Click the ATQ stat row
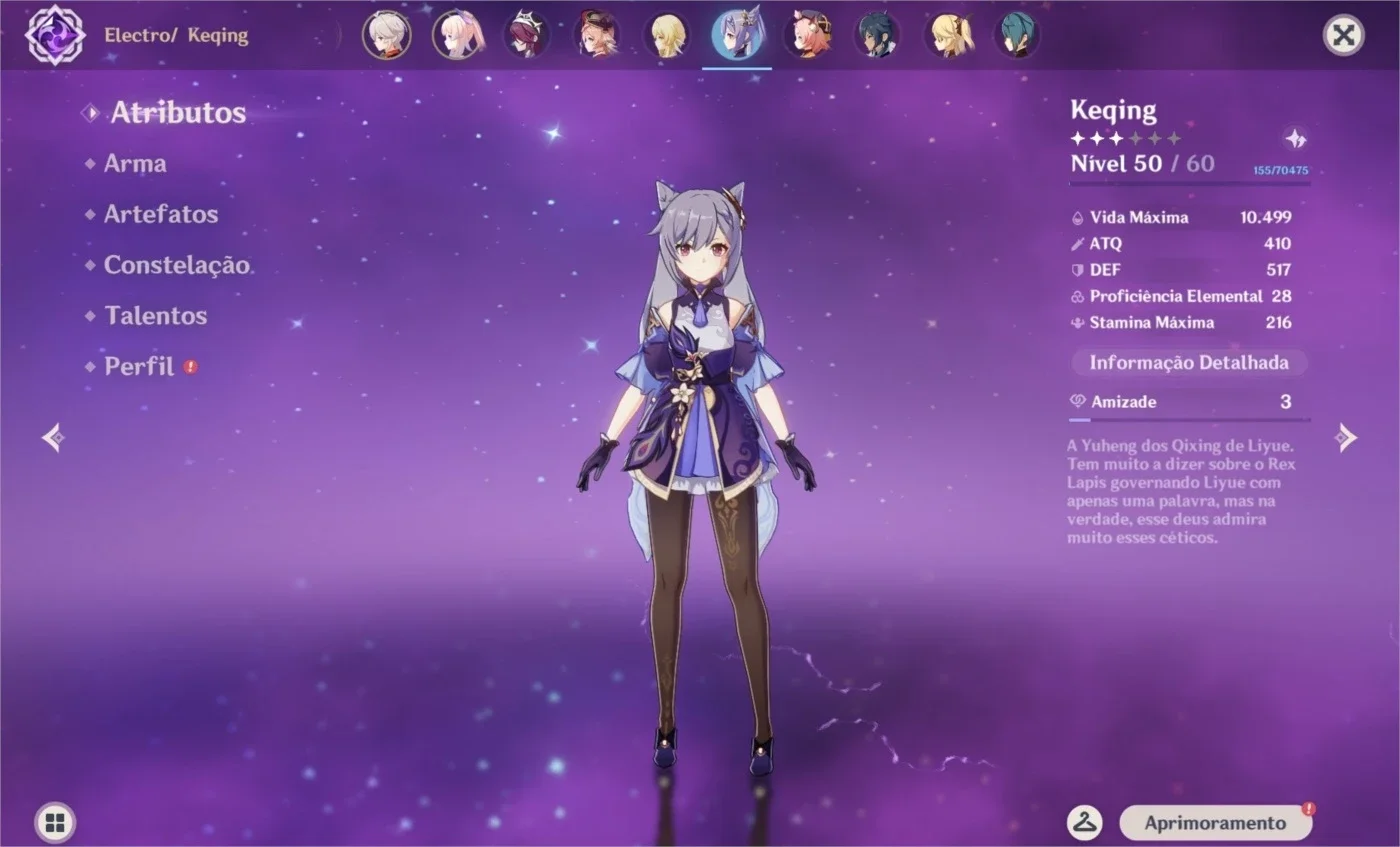 [1181, 243]
